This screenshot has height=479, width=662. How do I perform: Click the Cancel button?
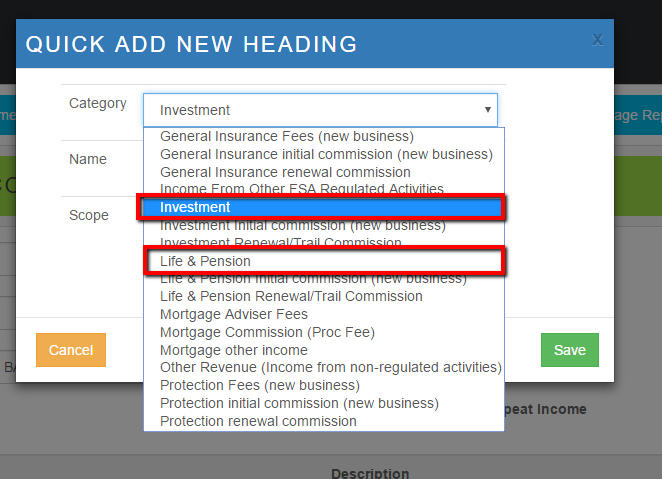pyautogui.click(x=71, y=350)
